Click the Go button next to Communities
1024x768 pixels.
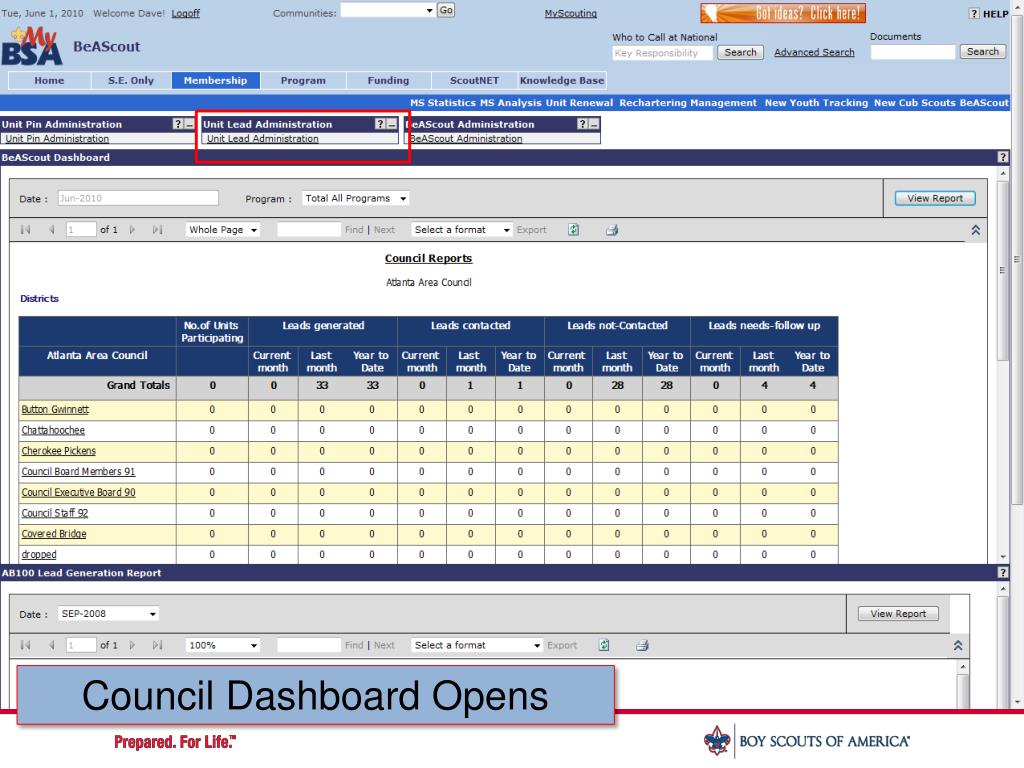click(x=446, y=10)
